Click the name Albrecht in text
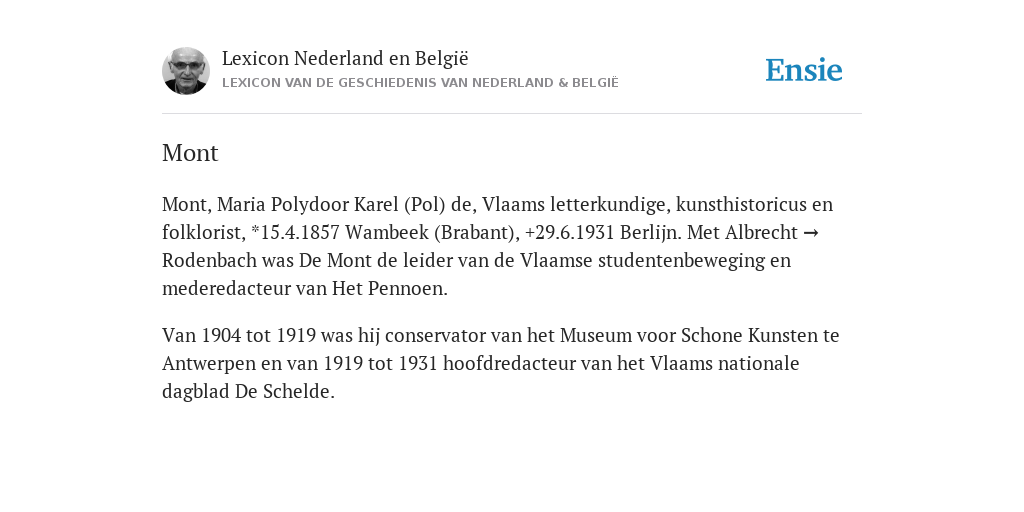 (758, 232)
